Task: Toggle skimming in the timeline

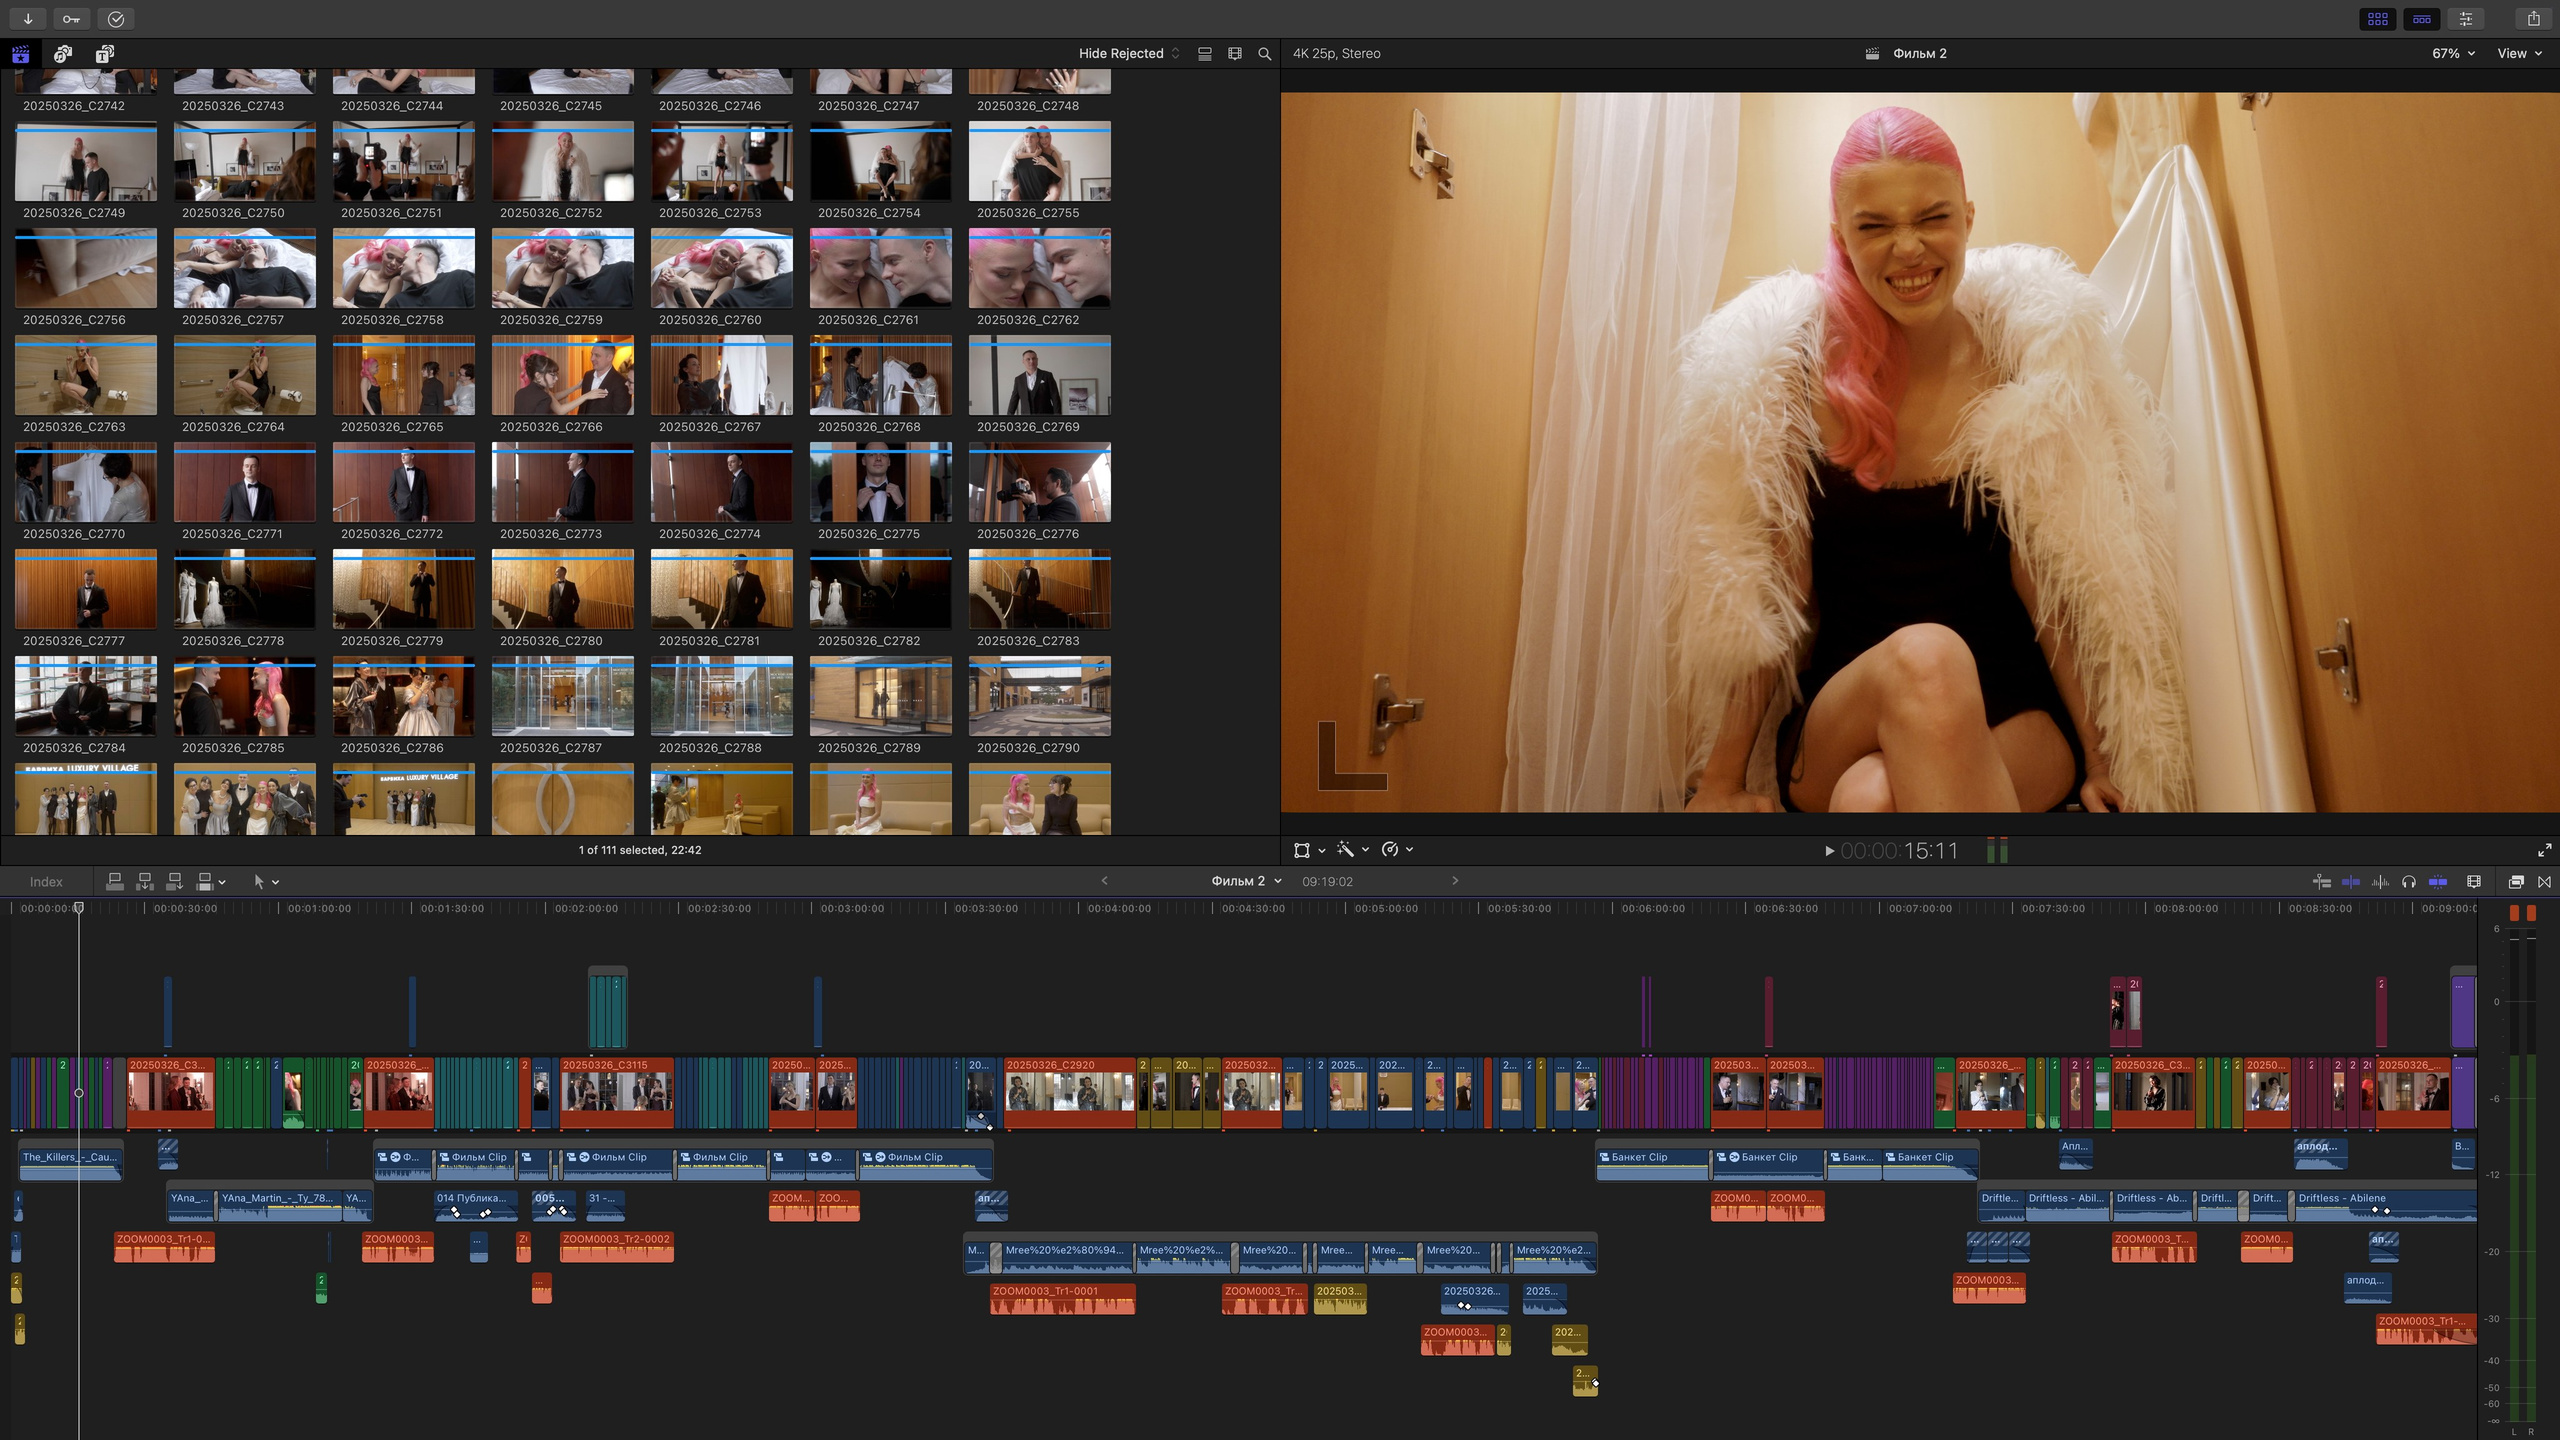Action: [x=2351, y=881]
